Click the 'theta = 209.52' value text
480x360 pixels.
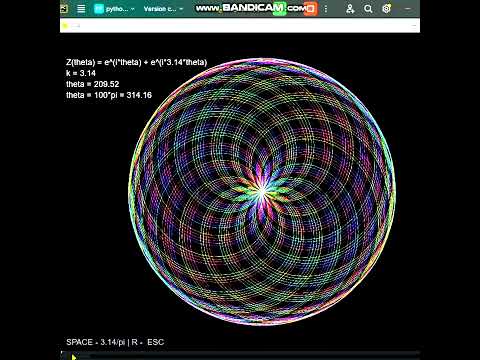coord(93,84)
